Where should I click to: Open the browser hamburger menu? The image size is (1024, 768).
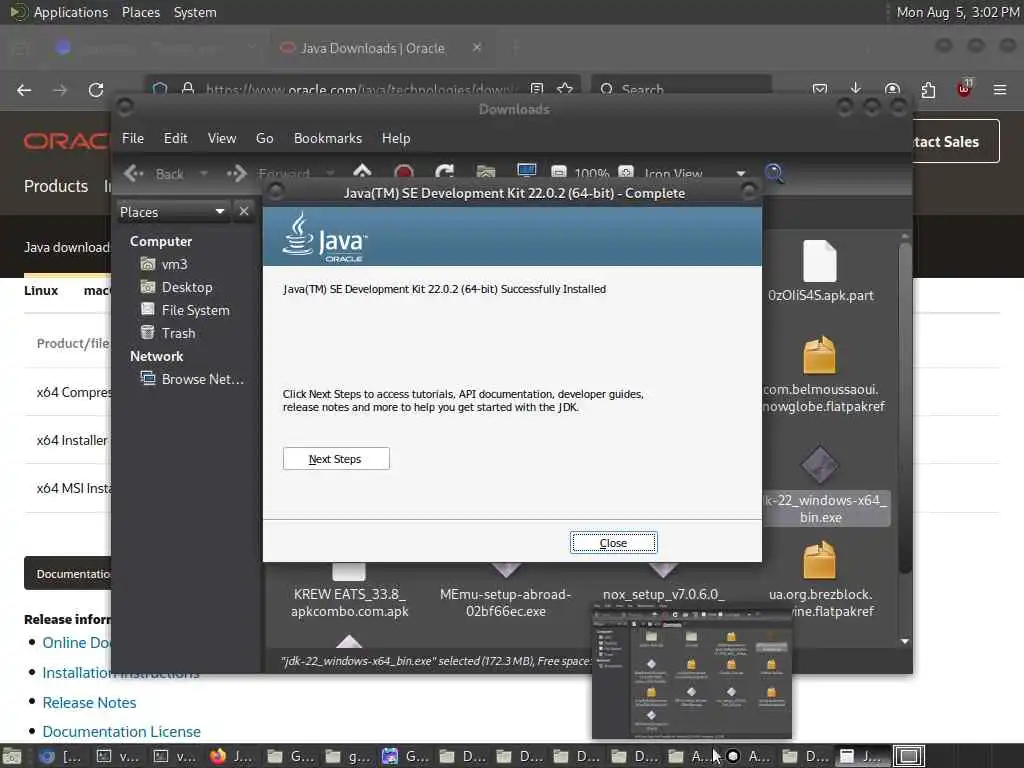point(1000,89)
